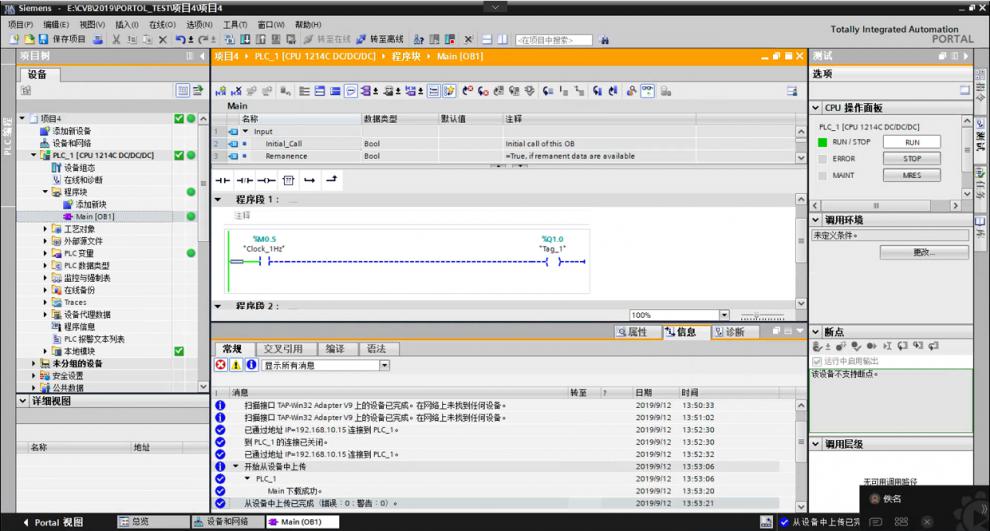
Task: Toggle error messages filter
Action: tap(220, 365)
